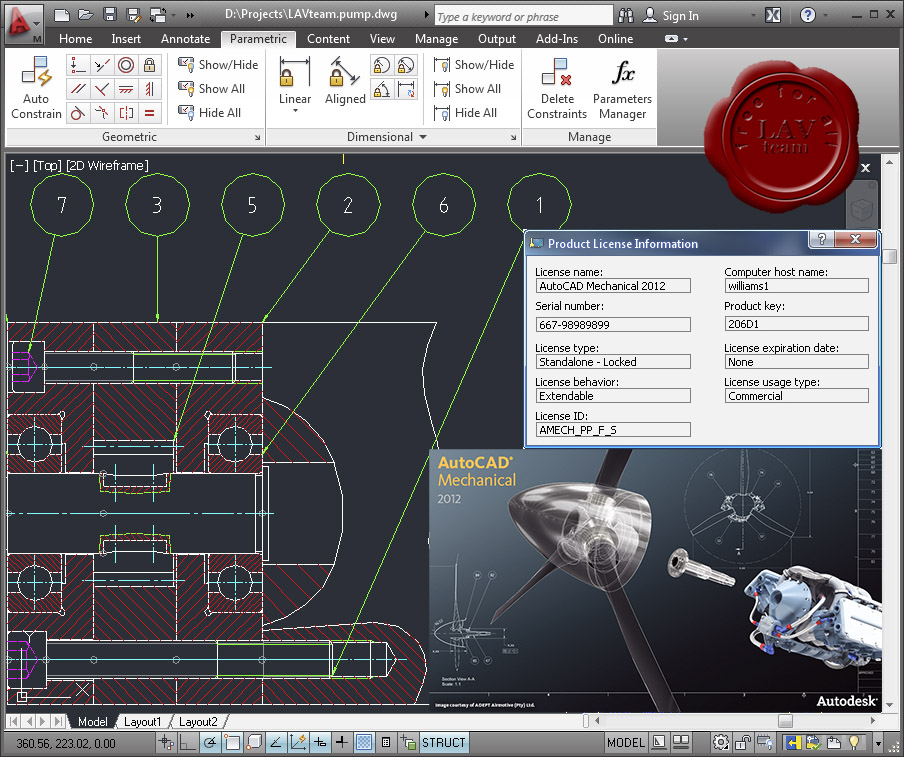This screenshot has height=757, width=904.
Task: Apply the Fix (padlock) geometric constraint
Action: [x=149, y=65]
